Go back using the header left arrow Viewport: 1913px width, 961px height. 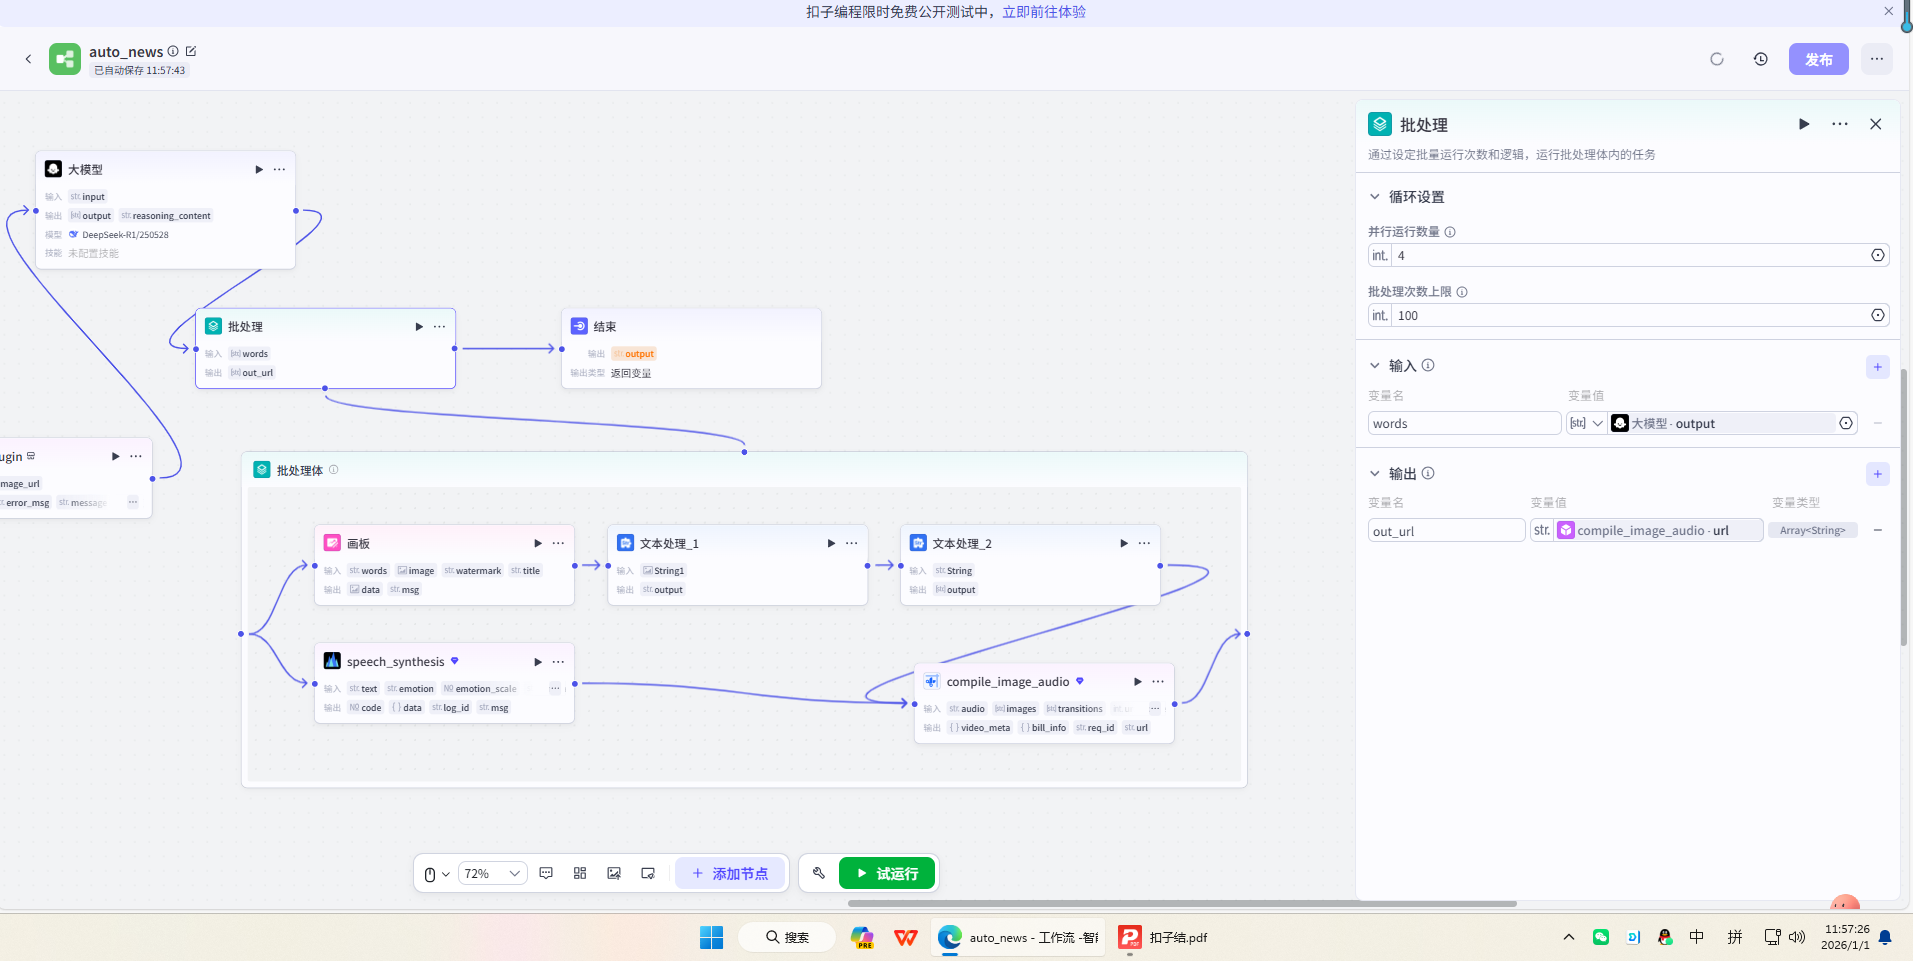(x=28, y=59)
